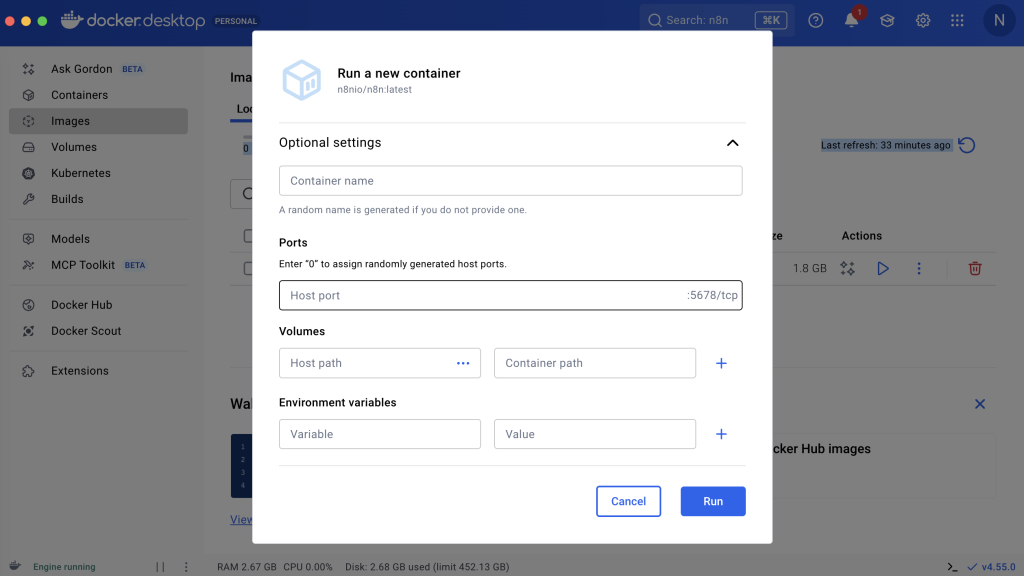Viewport: 1024px width, 576px height.
Task: Browse host path with ellipsis icon
Action: [463, 363]
